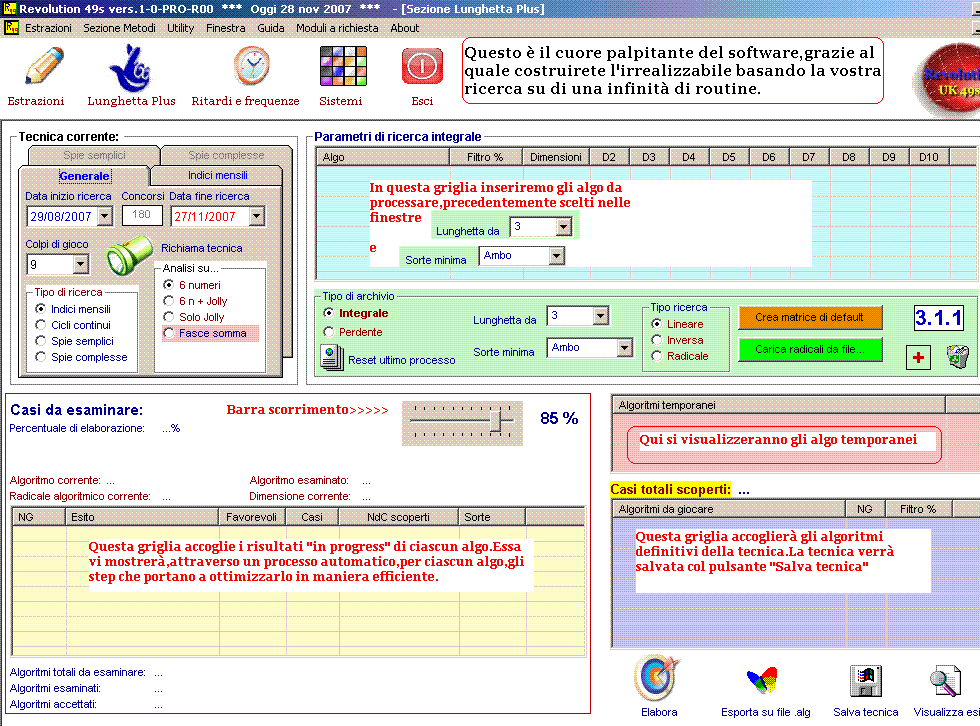The height and width of the screenshot is (726, 980).
Task: Select Lineare search type radio
Action: (656, 324)
